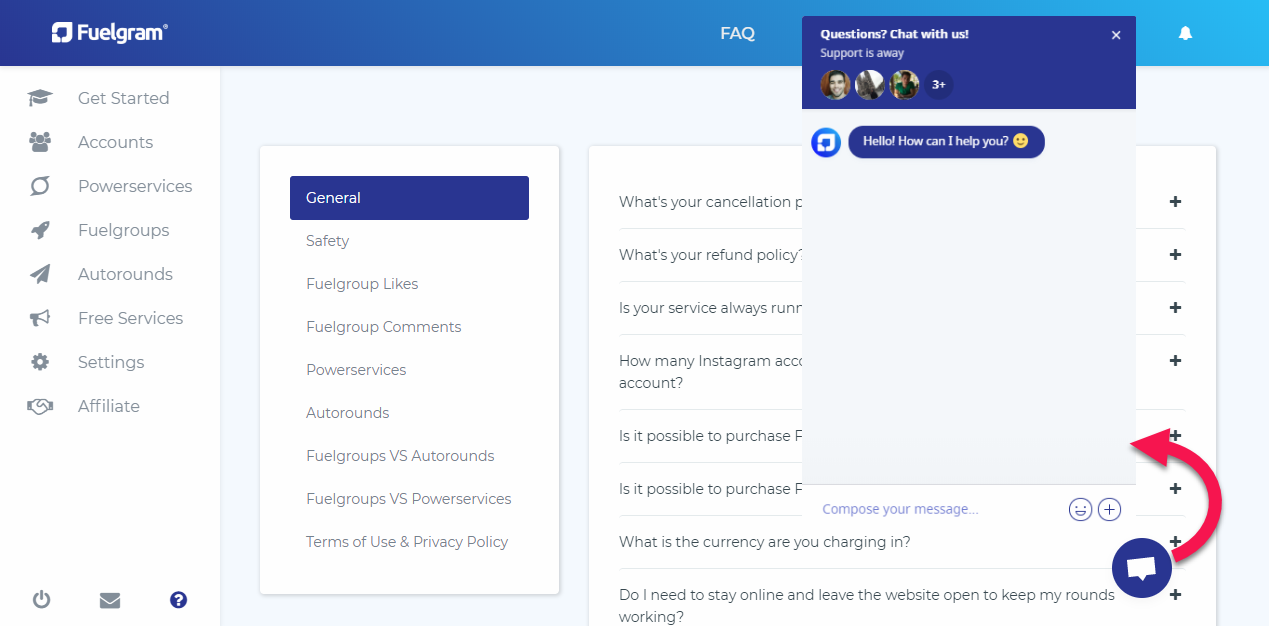Image resolution: width=1269 pixels, height=626 pixels.
Task: Expand the currency charging question
Action: tap(1175, 542)
